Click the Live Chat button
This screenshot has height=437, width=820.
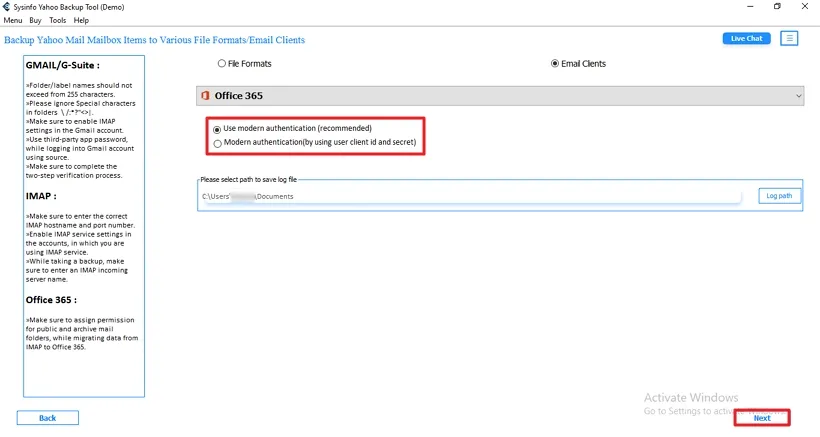[x=746, y=38]
